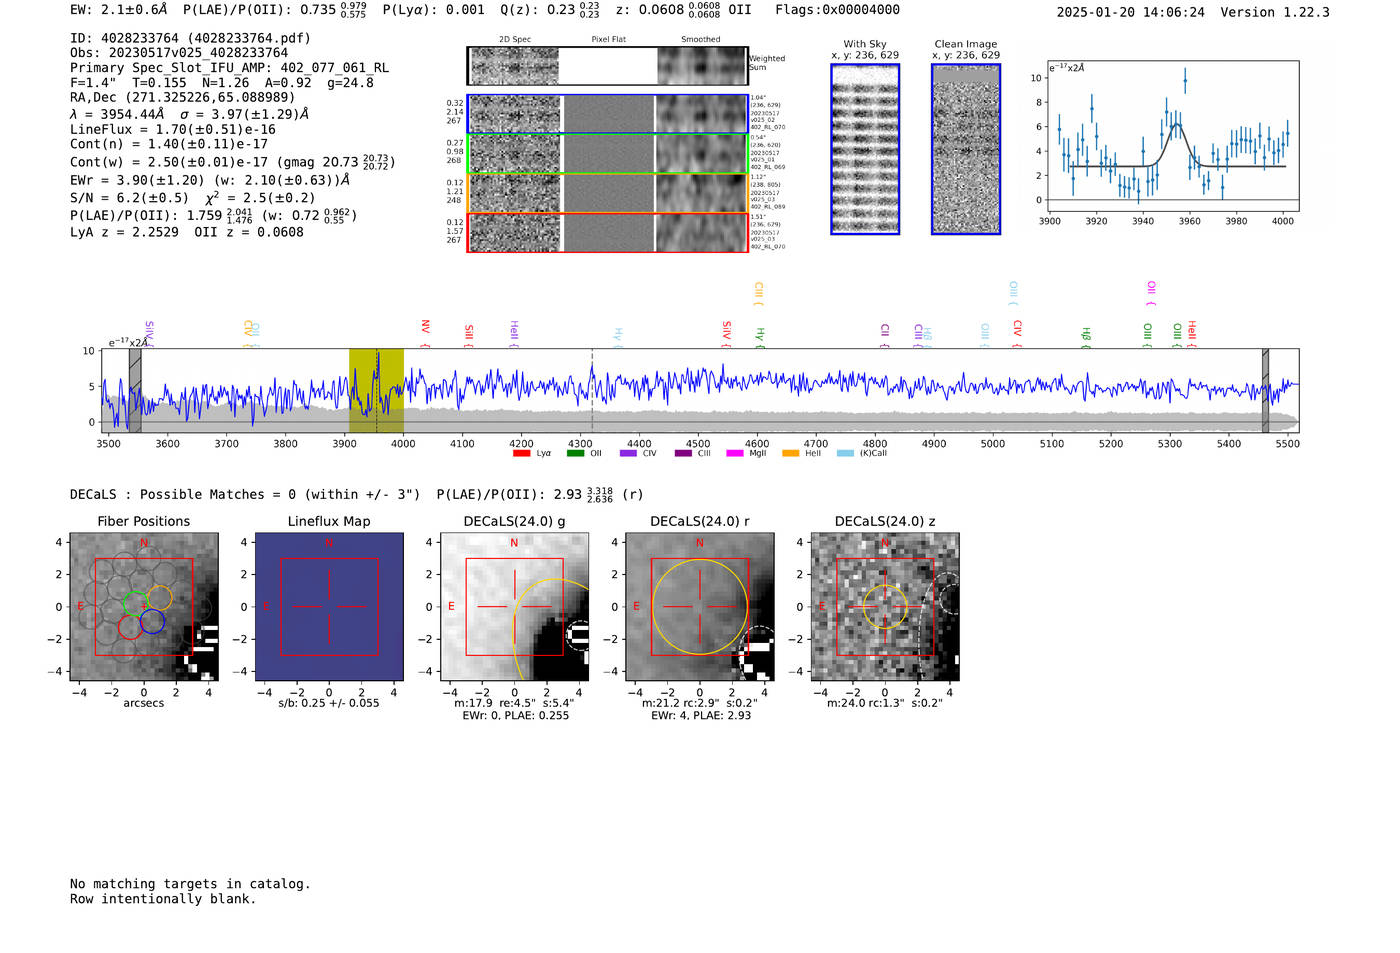Select the Clean Image detector cutout

pos(966,149)
